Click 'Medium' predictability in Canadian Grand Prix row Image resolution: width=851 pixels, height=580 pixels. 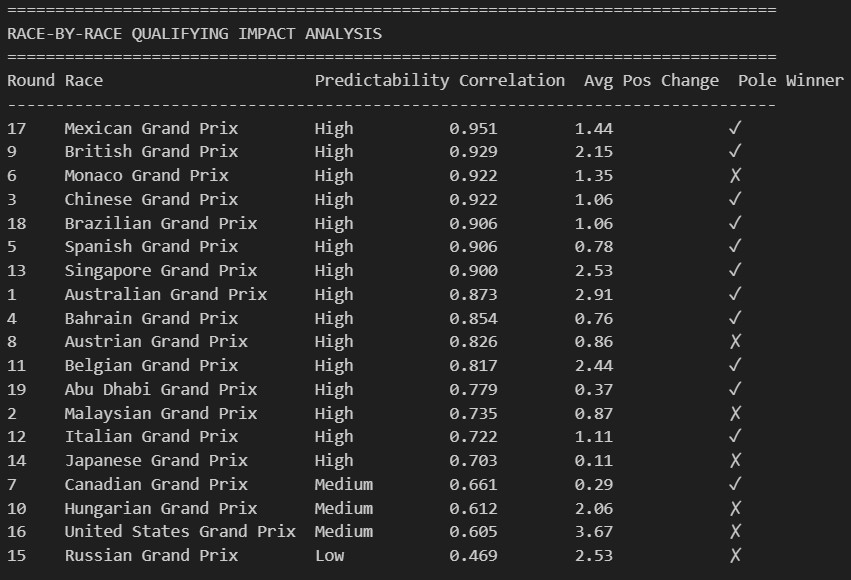[344, 485]
